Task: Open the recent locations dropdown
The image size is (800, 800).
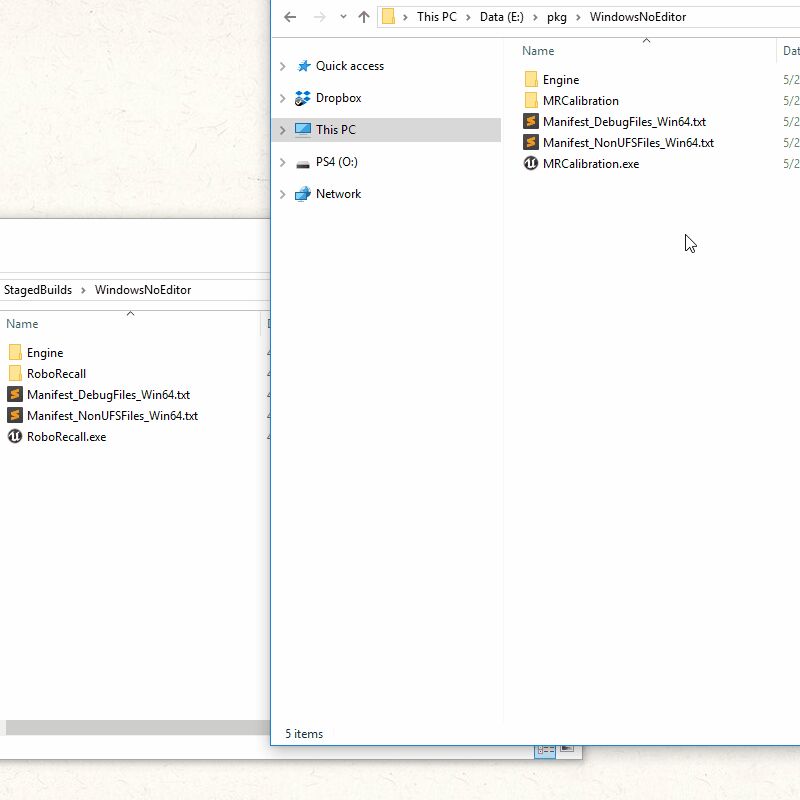Action: (x=343, y=17)
